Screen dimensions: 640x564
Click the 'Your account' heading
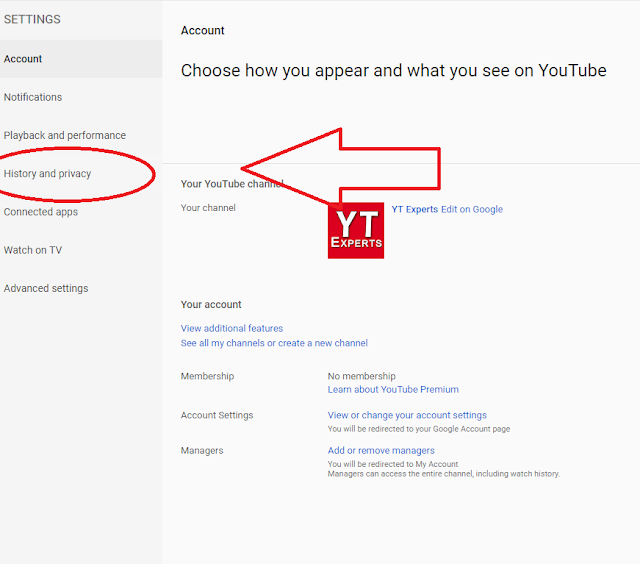pyautogui.click(x=211, y=304)
